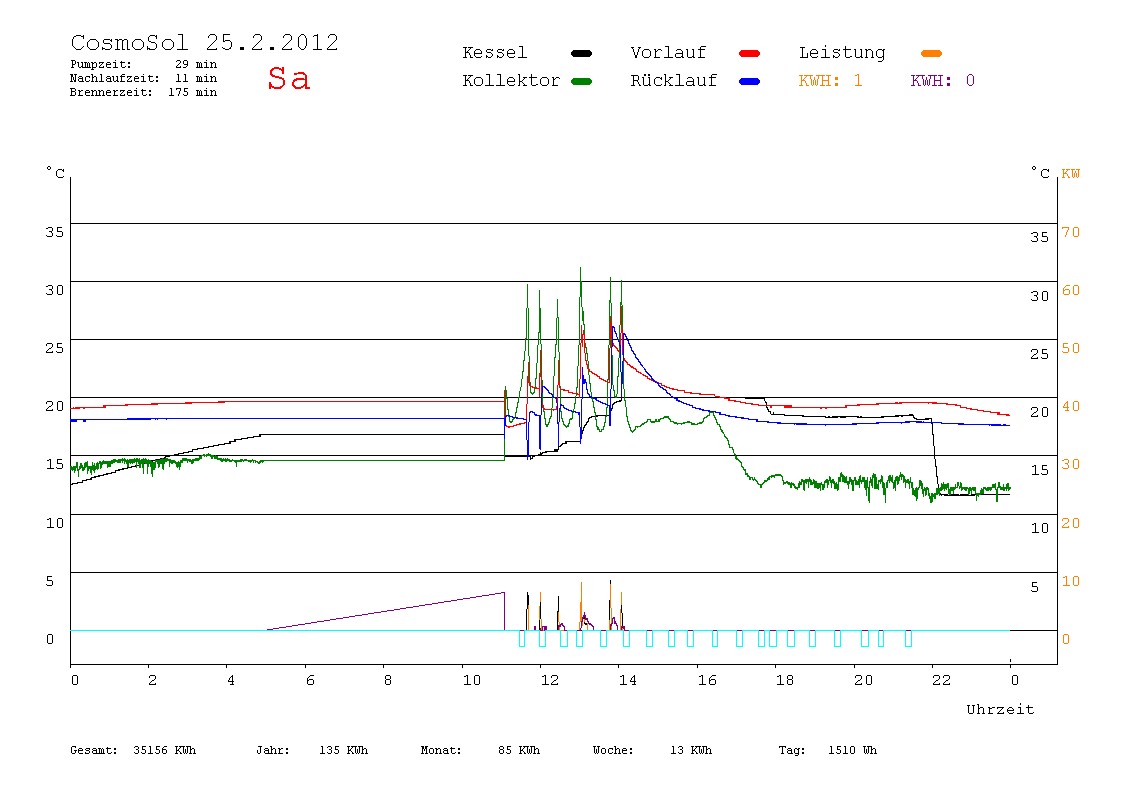
Task: Click the orange 'KWH: 1' value
Action: coord(830,81)
